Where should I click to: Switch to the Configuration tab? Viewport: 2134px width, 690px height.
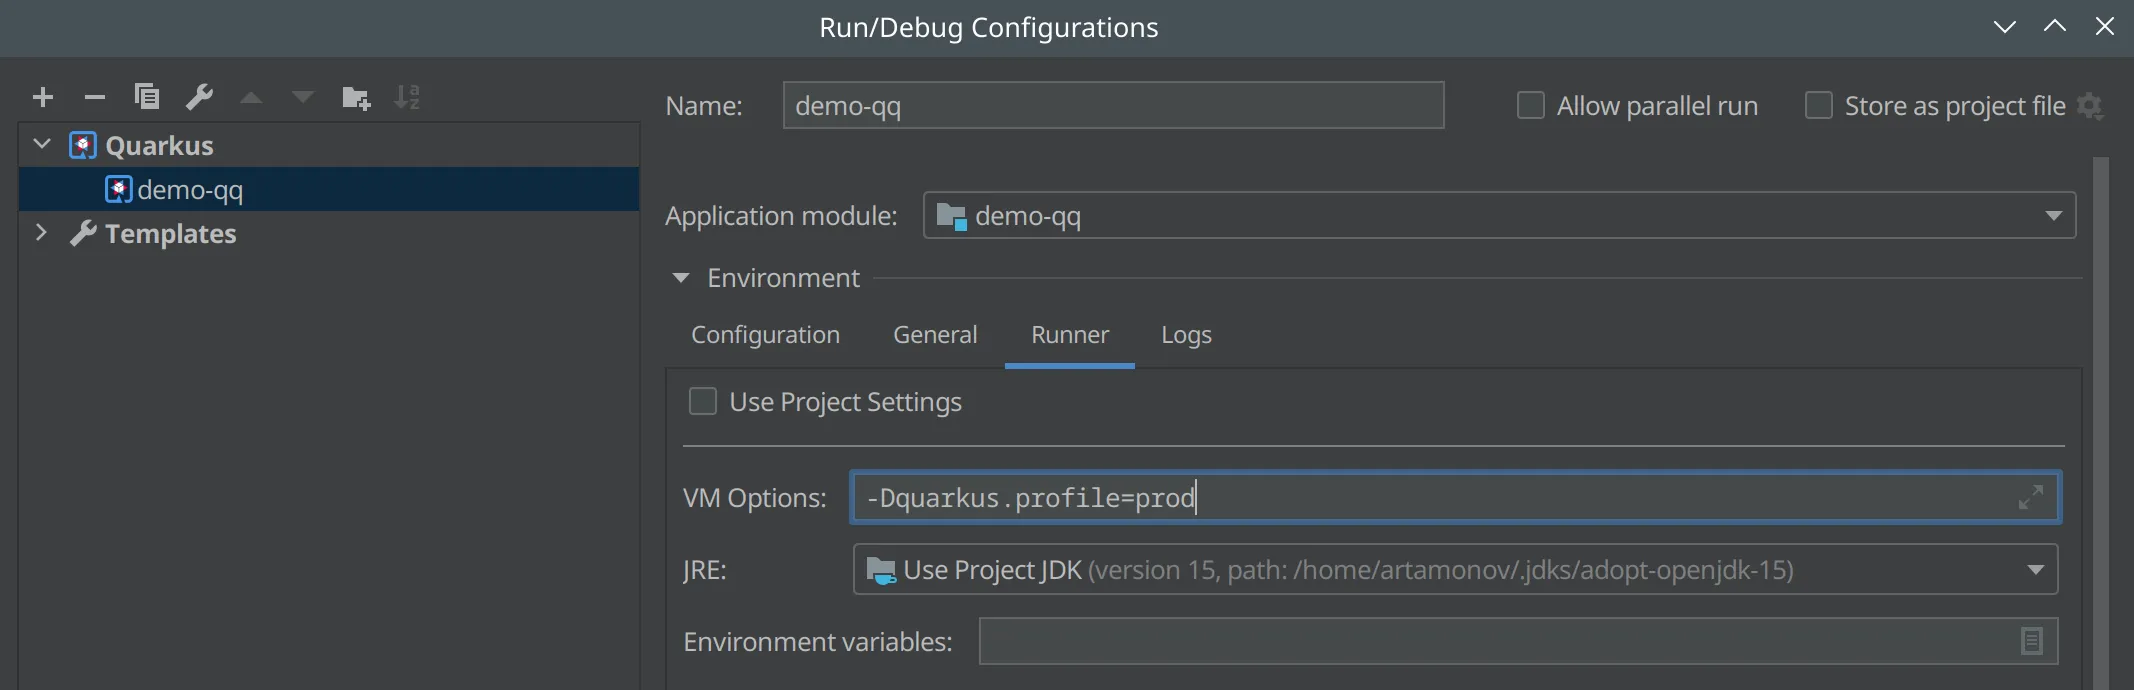765,335
